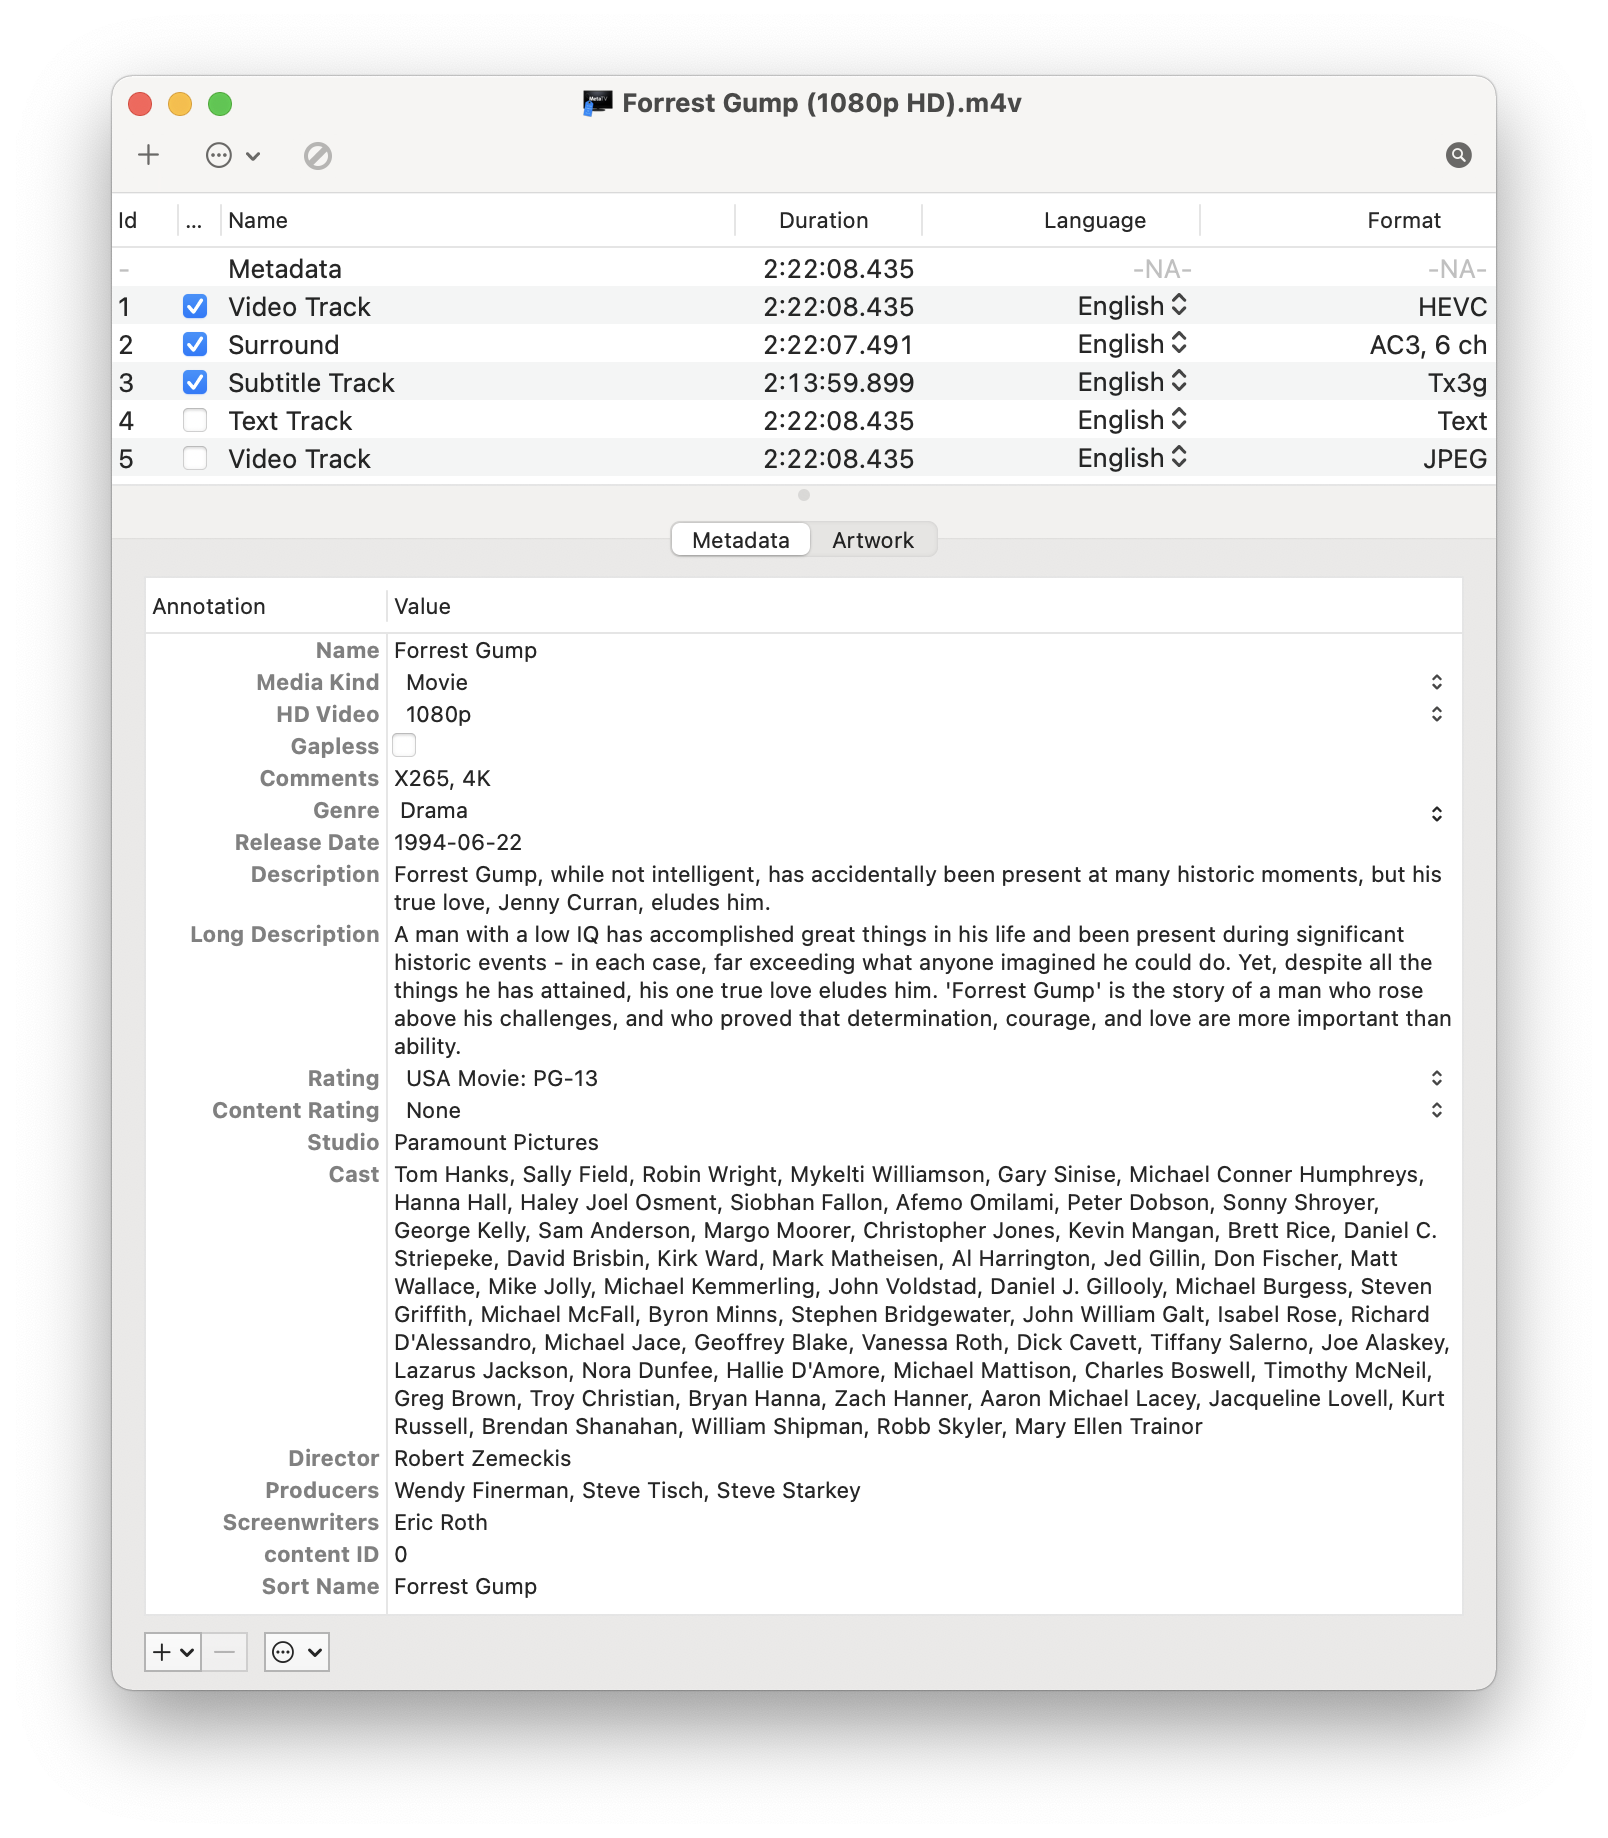Open the Genre dropdown
Image resolution: width=1608 pixels, height=1838 pixels.
click(x=923, y=811)
